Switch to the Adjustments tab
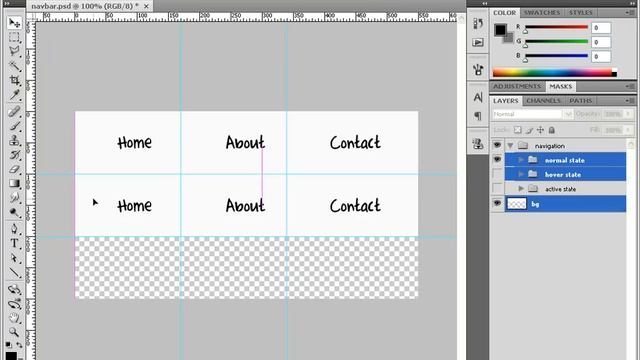The image size is (640, 360). [517, 86]
